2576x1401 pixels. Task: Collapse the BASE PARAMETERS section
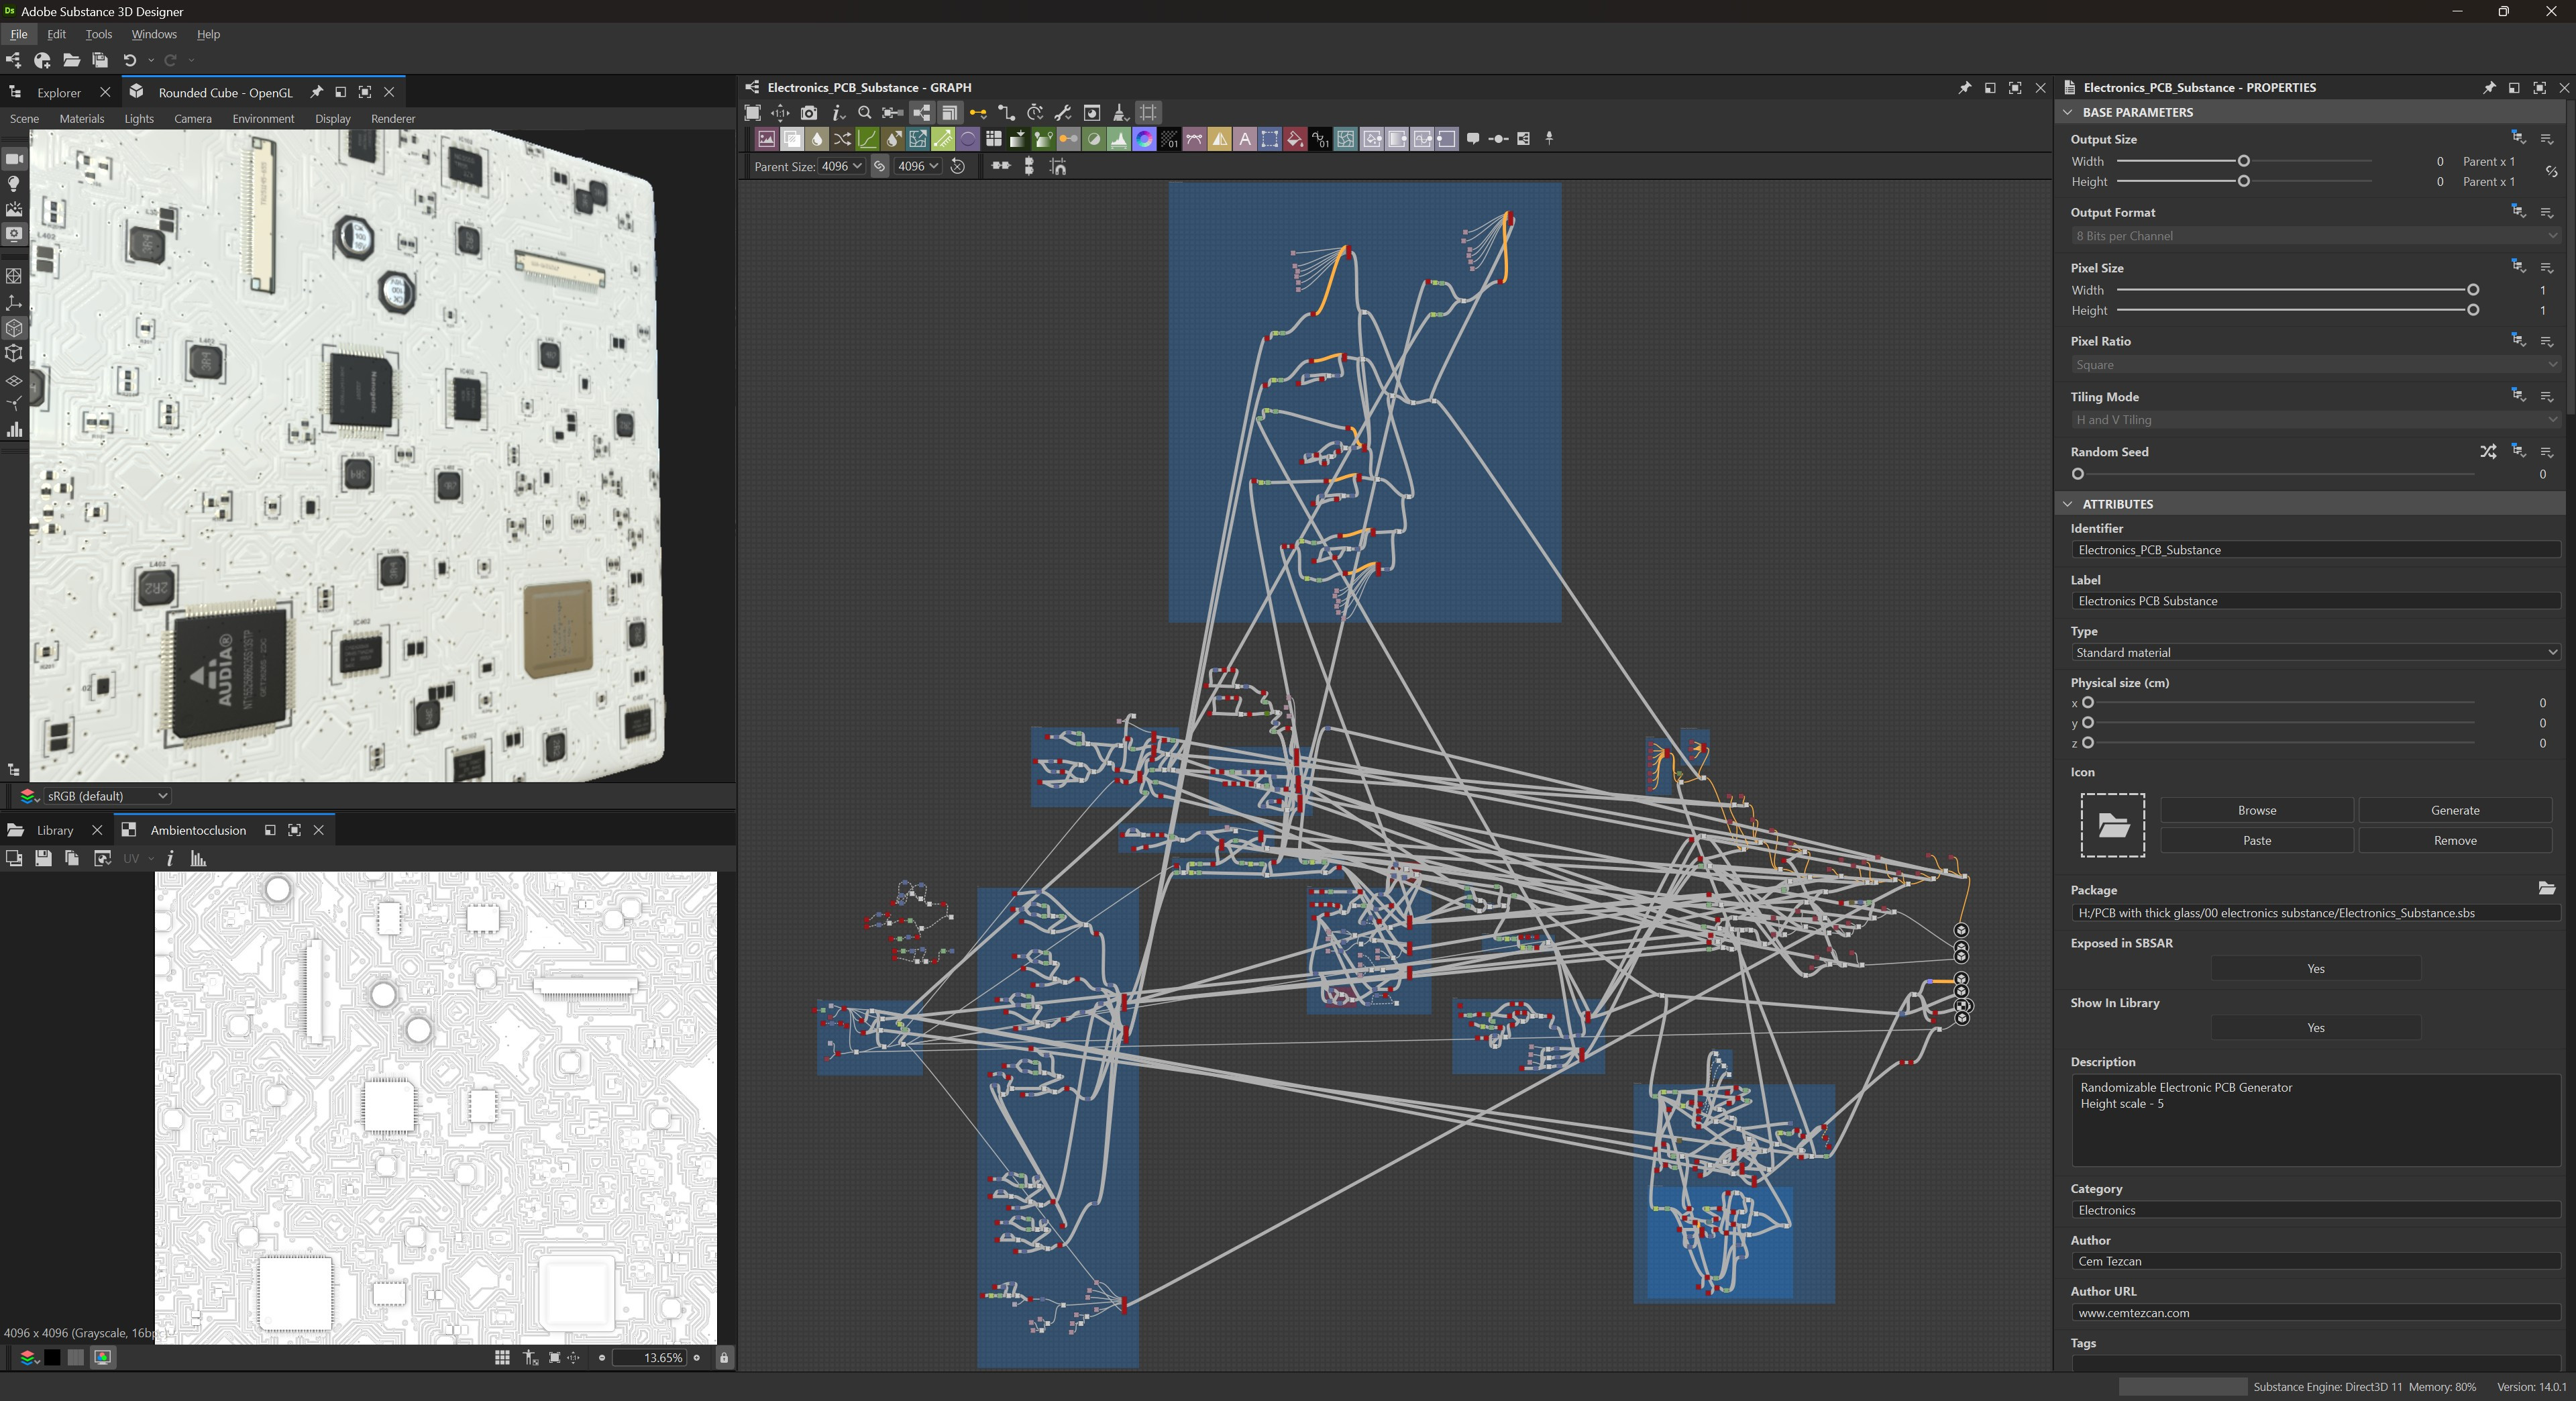coord(2068,112)
